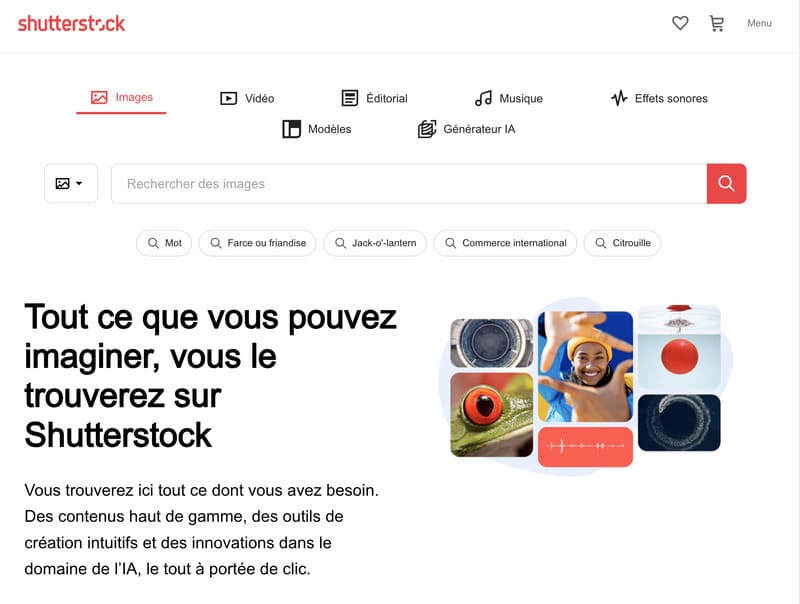Screen dimensions: 800x604
Task: Go to Shutterstock logo homepage
Action: click(x=71, y=23)
